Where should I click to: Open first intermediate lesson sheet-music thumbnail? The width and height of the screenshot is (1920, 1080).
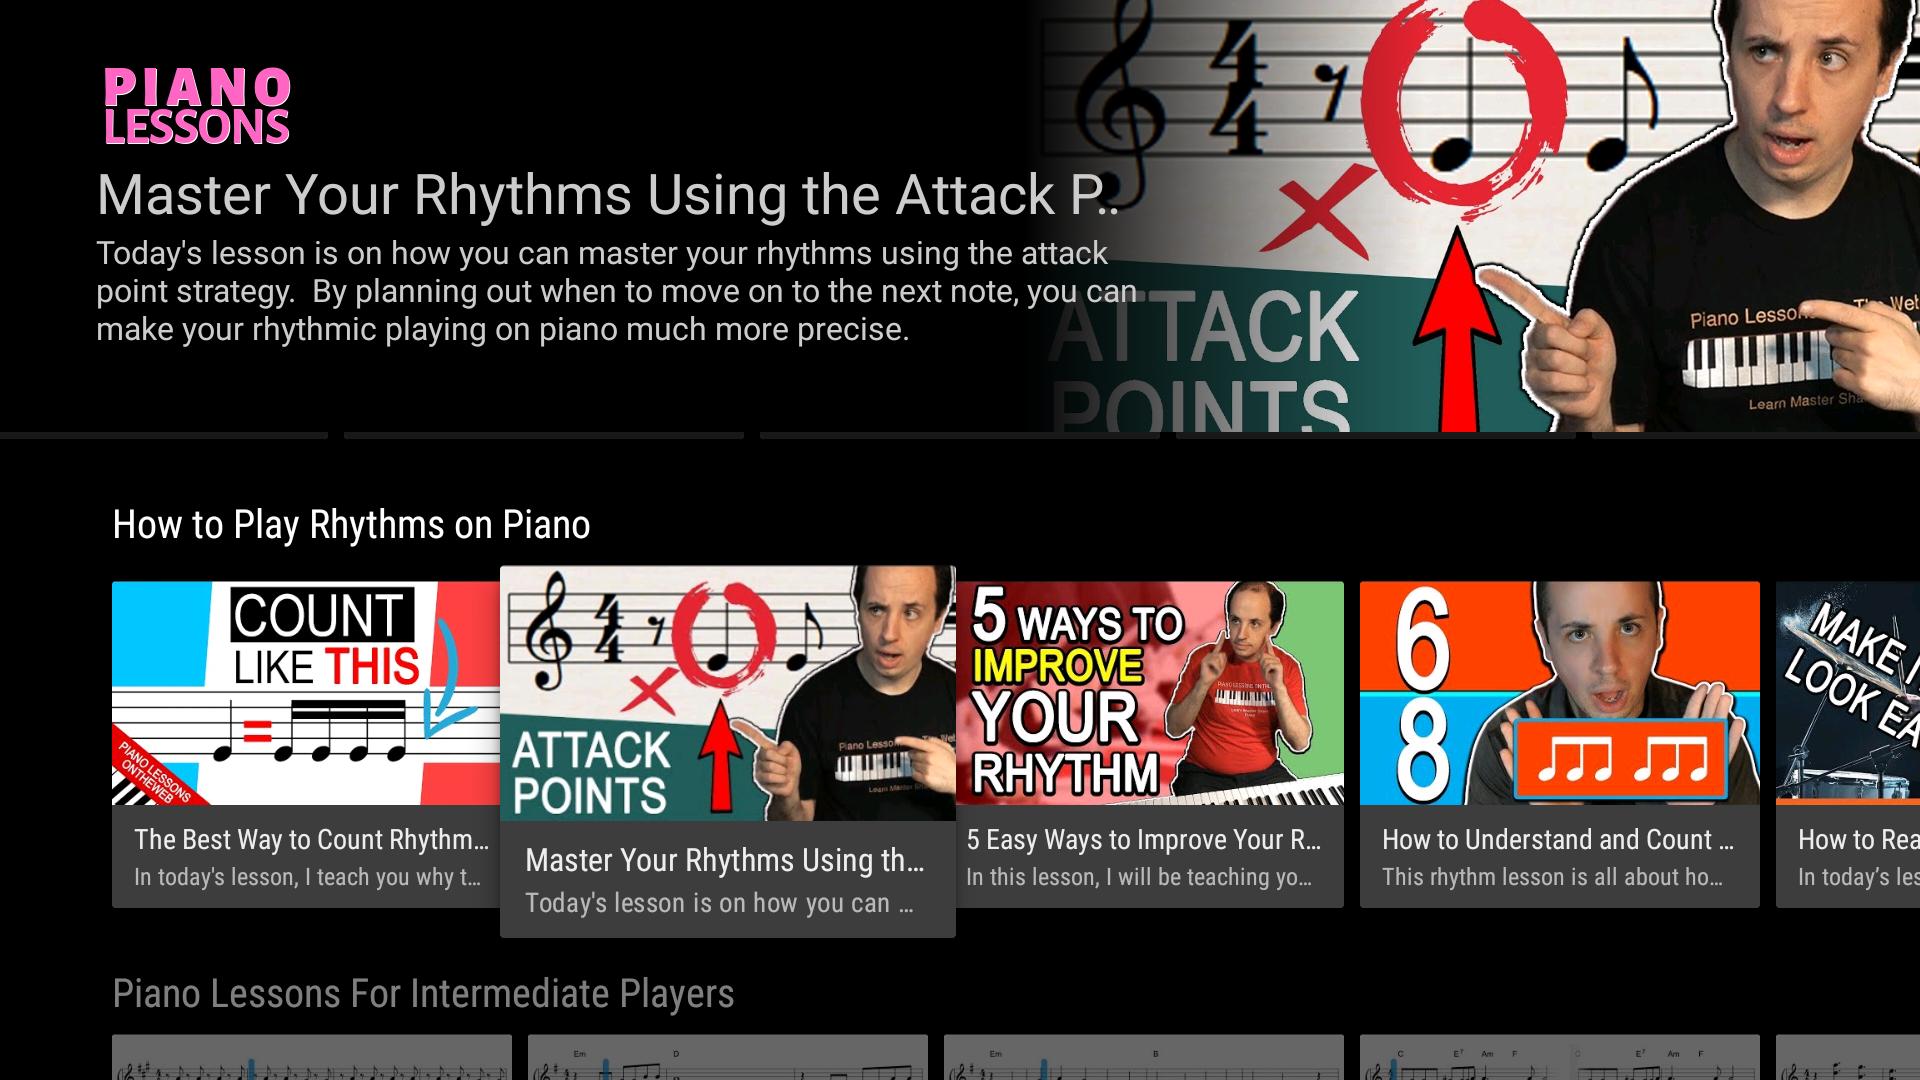[312, 1058]
